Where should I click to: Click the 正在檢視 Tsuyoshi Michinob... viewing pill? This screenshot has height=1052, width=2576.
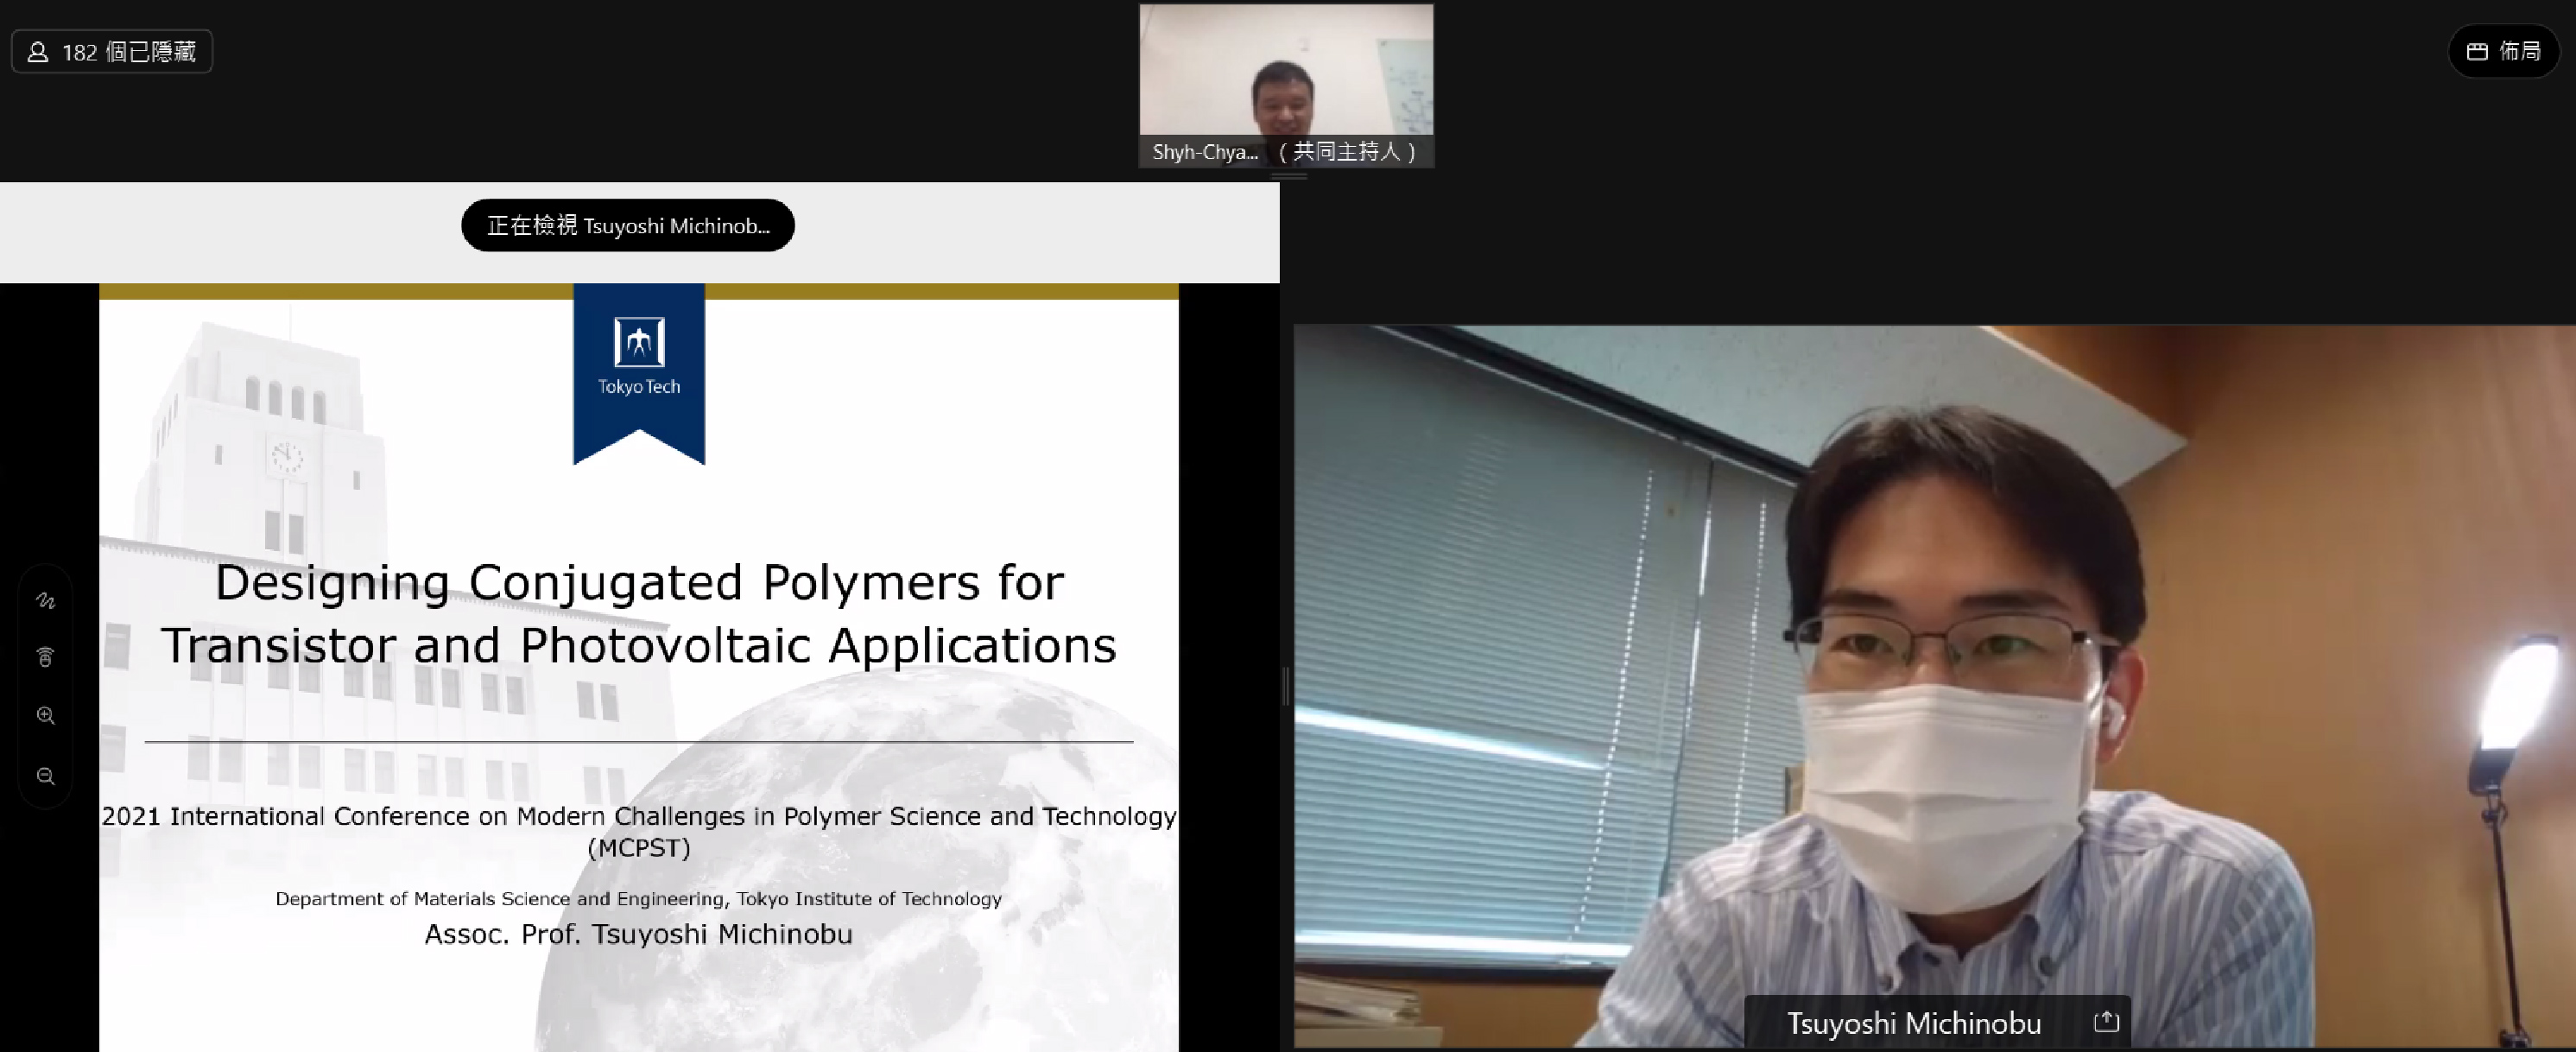(x=628, y=225)
